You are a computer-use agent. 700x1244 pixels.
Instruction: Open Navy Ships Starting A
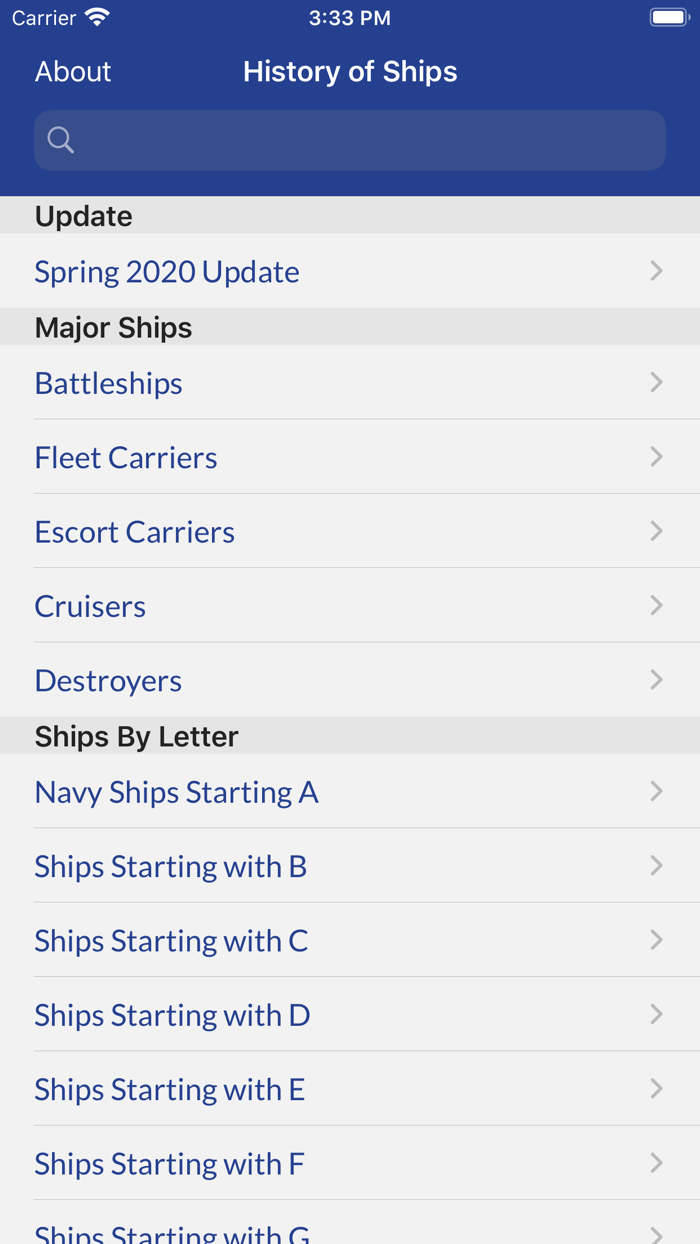point(176,791)
